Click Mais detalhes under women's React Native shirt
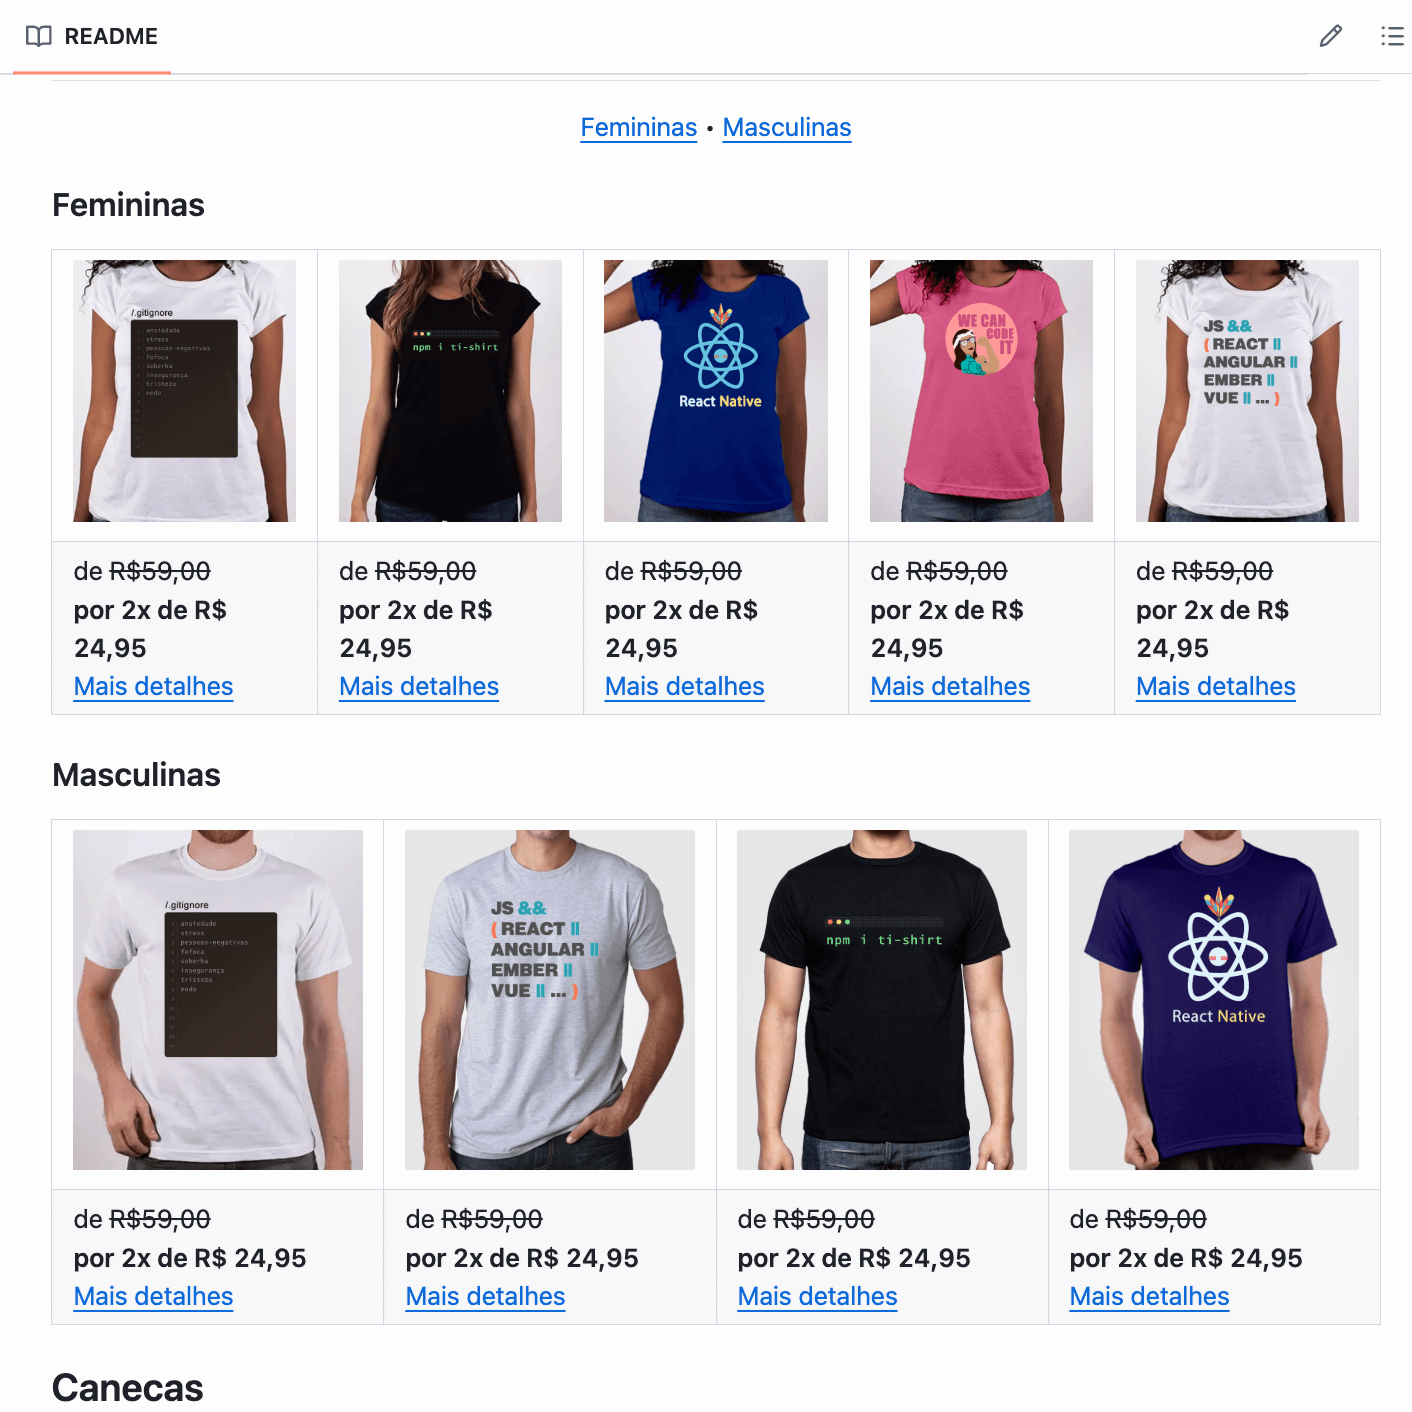 coord(685,687)
